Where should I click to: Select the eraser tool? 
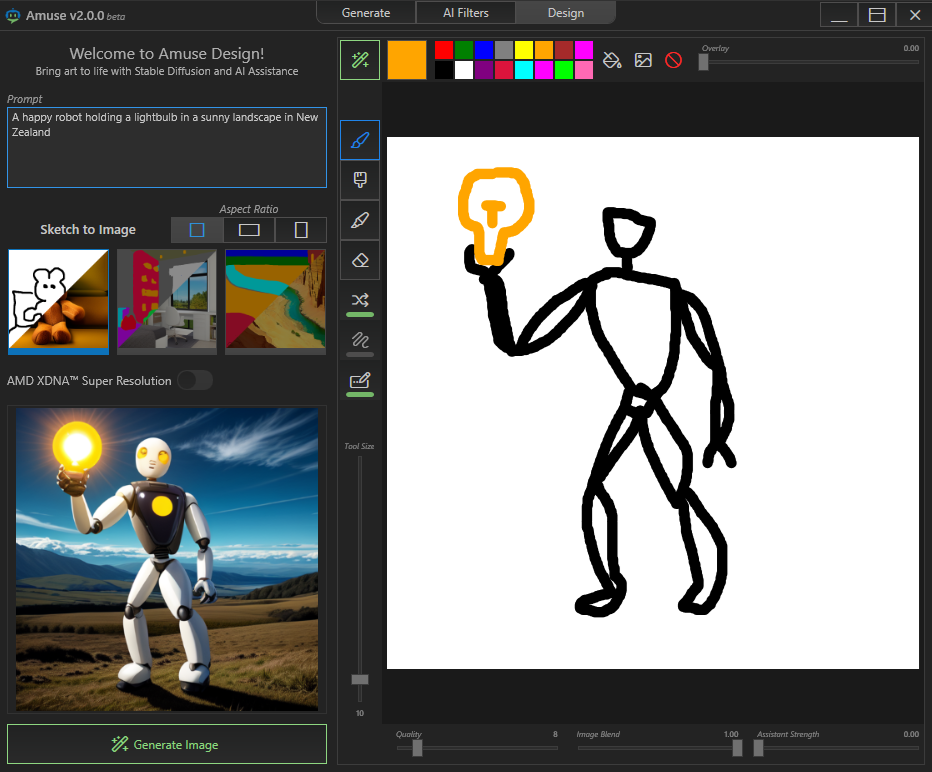click(360, 260)
